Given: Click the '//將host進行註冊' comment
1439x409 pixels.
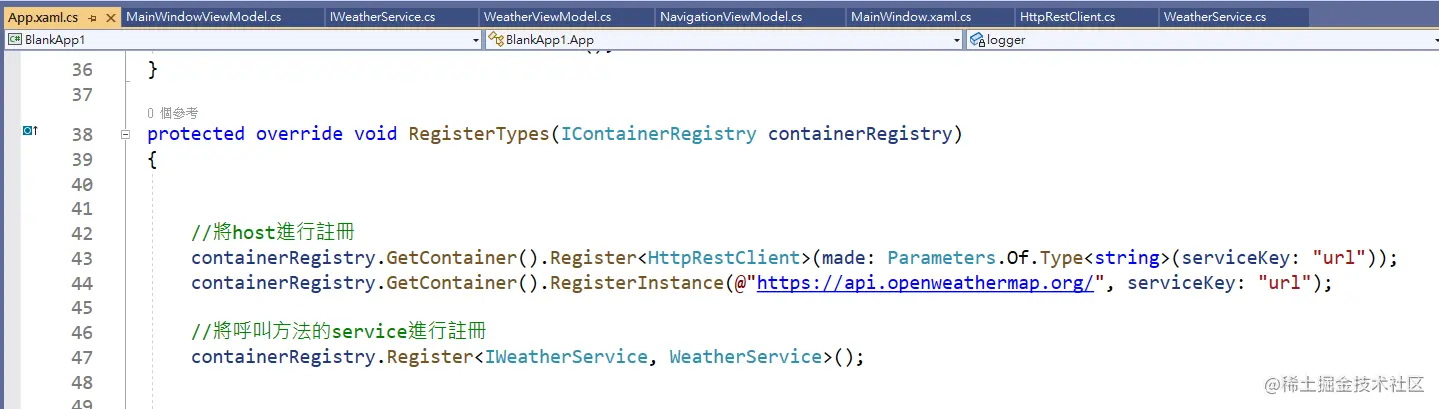Looking at the screenshot, I should [273, 233].
